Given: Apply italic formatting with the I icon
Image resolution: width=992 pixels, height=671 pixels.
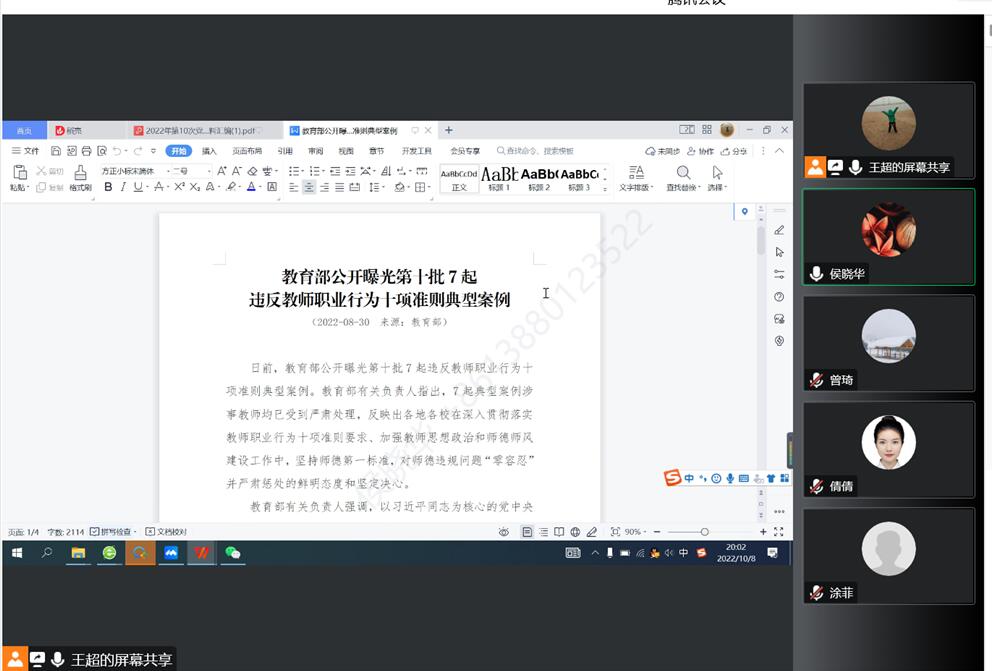Looking at the screenshot, I should pyautogui.click(x=123, y=187).
